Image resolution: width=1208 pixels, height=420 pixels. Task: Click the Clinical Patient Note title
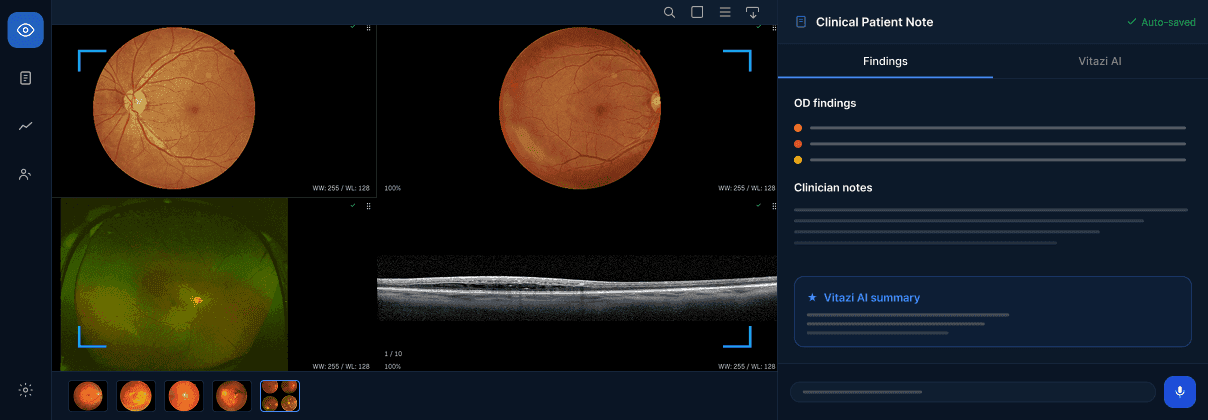875,22
